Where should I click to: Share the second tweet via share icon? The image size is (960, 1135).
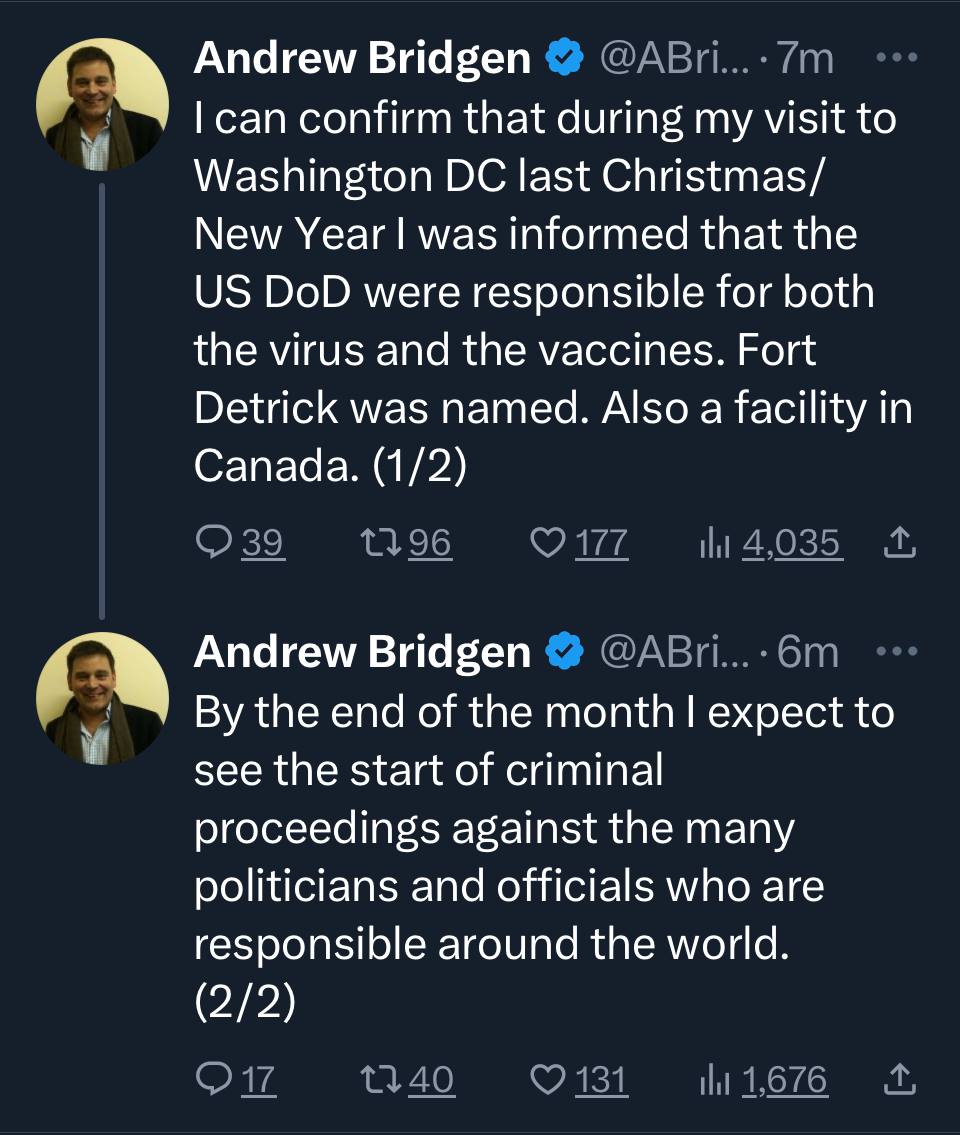(899, 1079)
